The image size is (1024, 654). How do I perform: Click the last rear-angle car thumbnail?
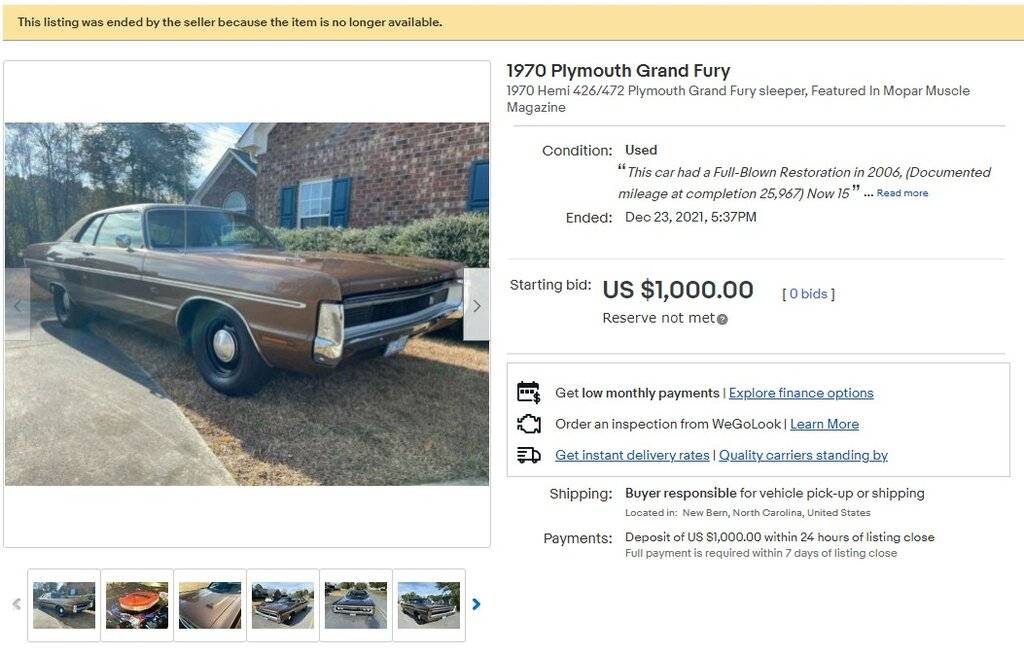[429, 603]
